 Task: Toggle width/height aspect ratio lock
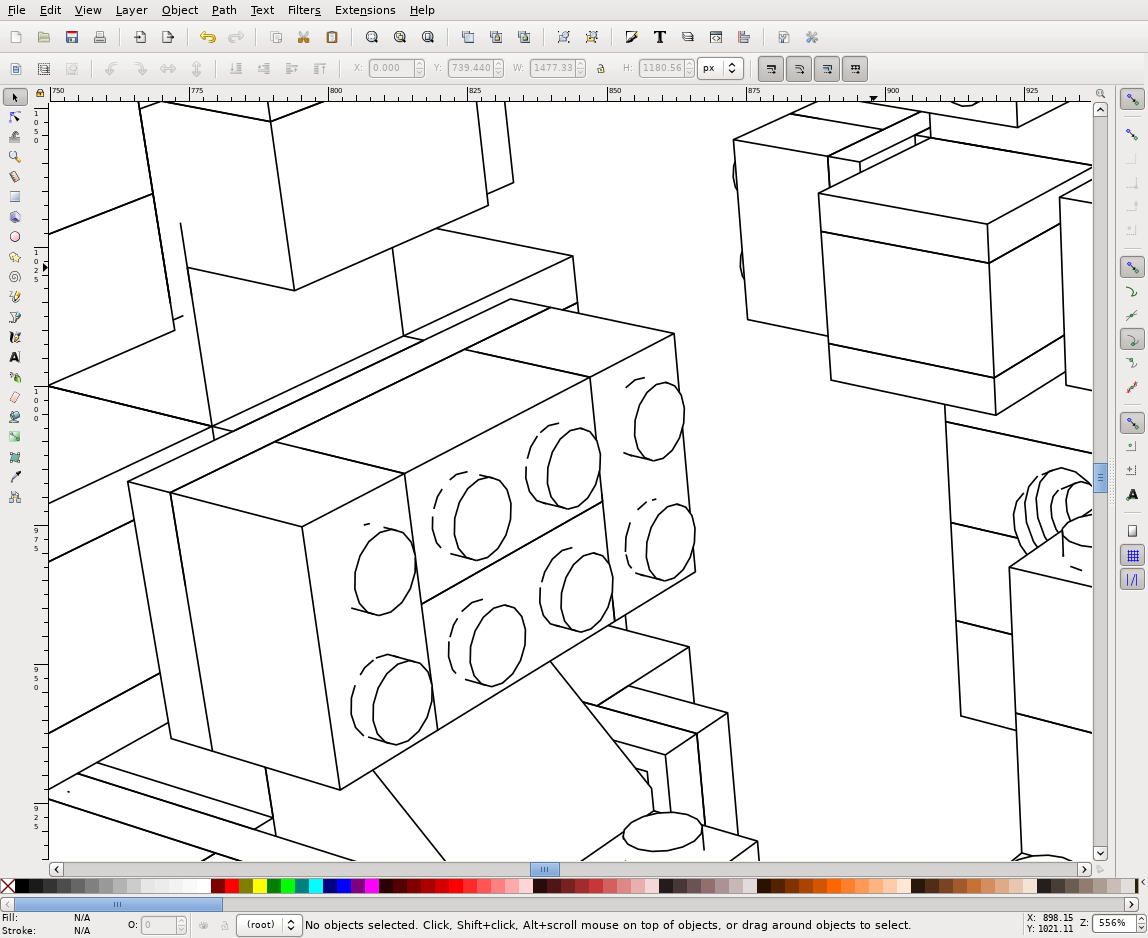coord(600,69)
